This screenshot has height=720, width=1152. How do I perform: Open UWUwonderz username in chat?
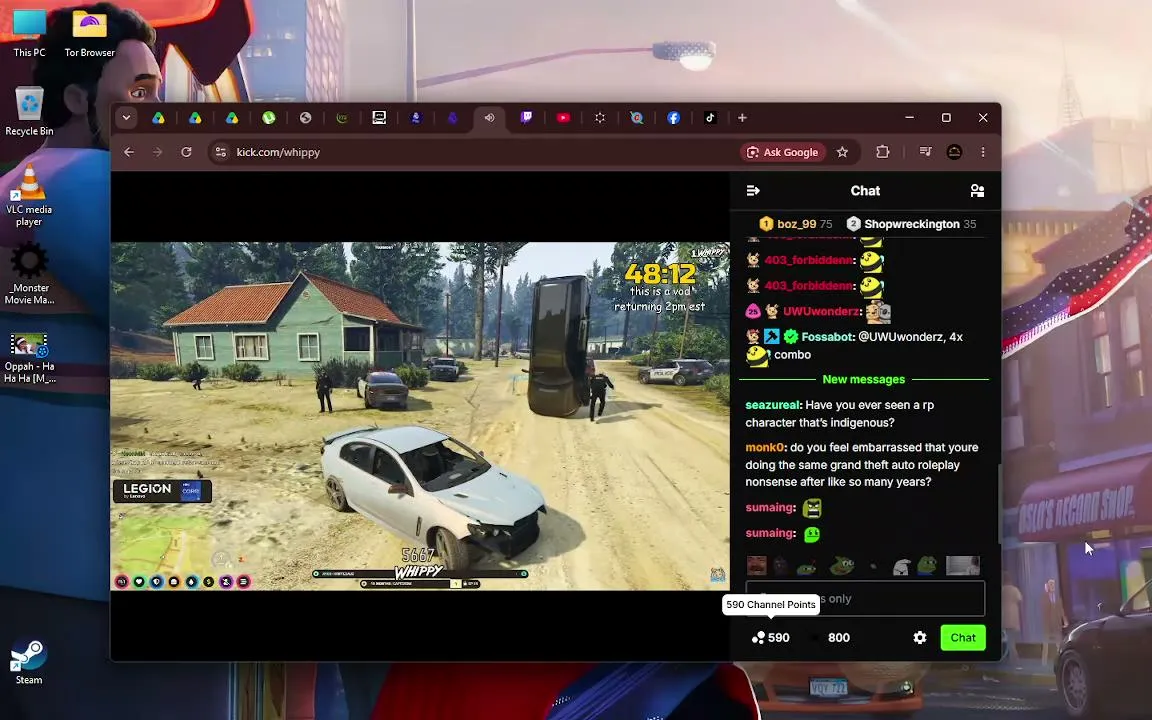[821, 312]
